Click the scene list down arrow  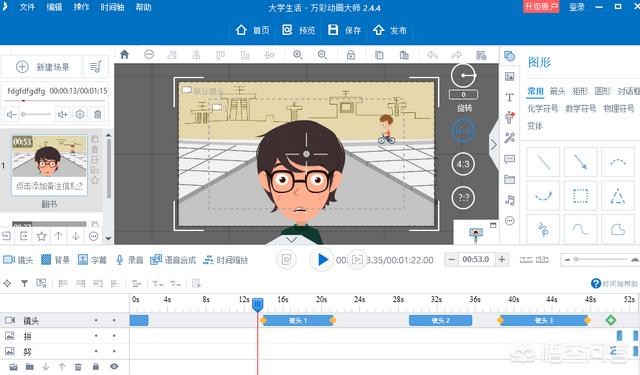point(108,238)
